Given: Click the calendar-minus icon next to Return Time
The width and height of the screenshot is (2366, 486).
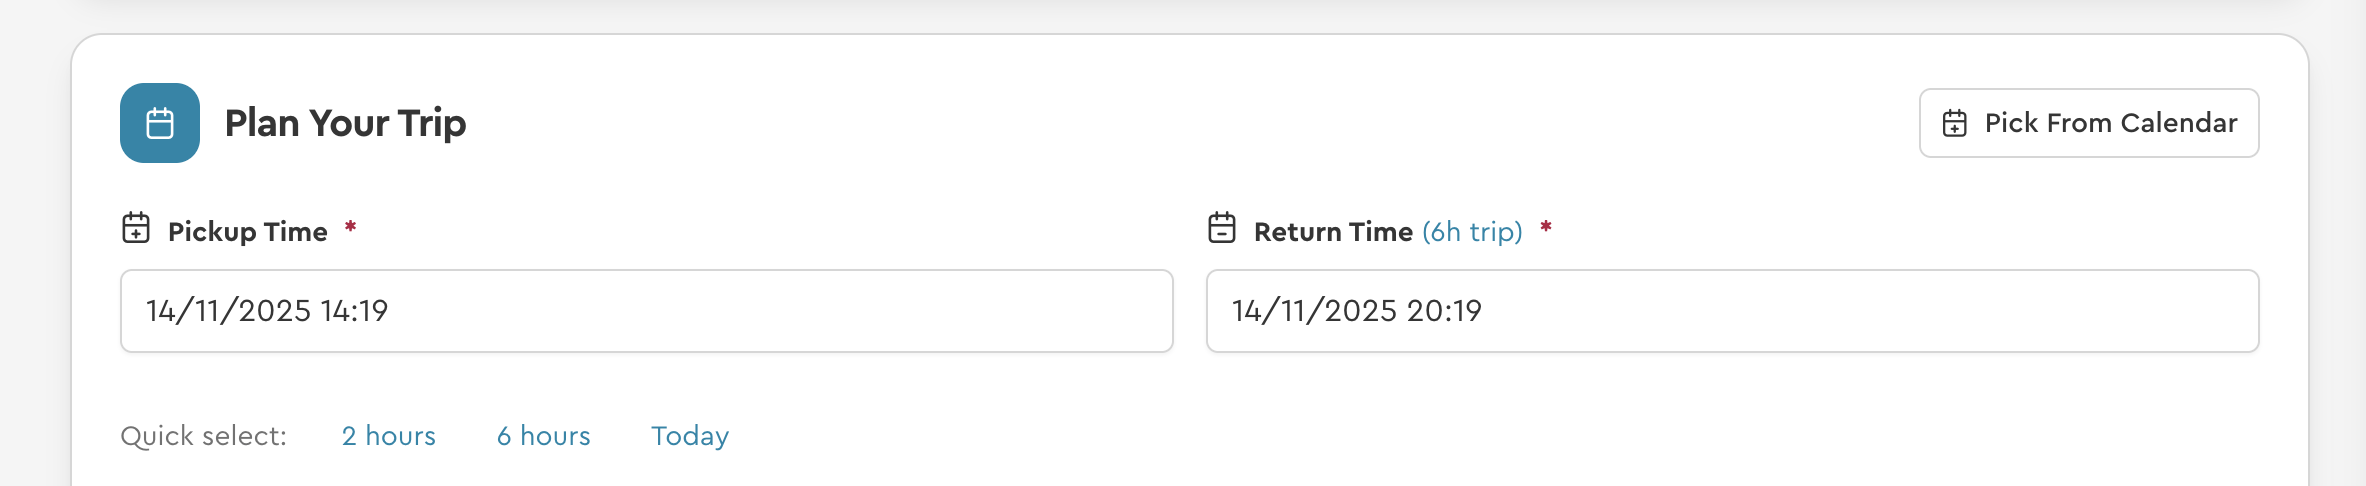Looking at the screenshot, I should [1222, 228].
